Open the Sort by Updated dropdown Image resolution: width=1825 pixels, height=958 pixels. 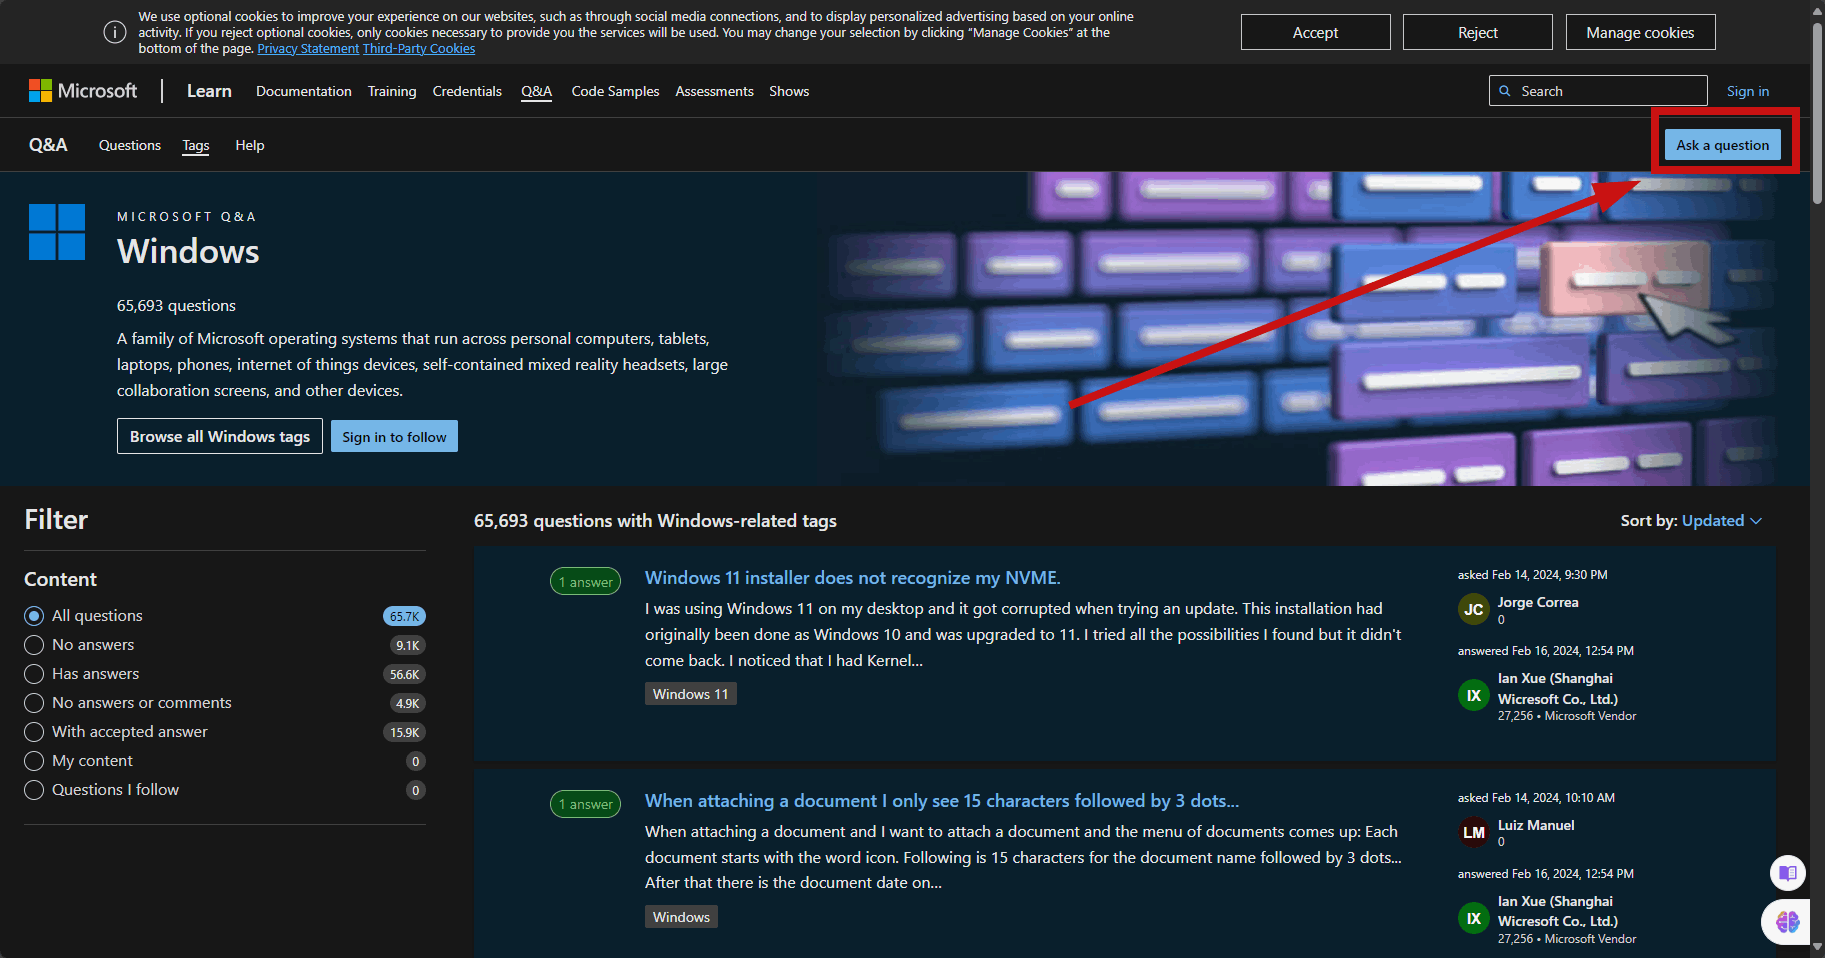[1721, 521]
